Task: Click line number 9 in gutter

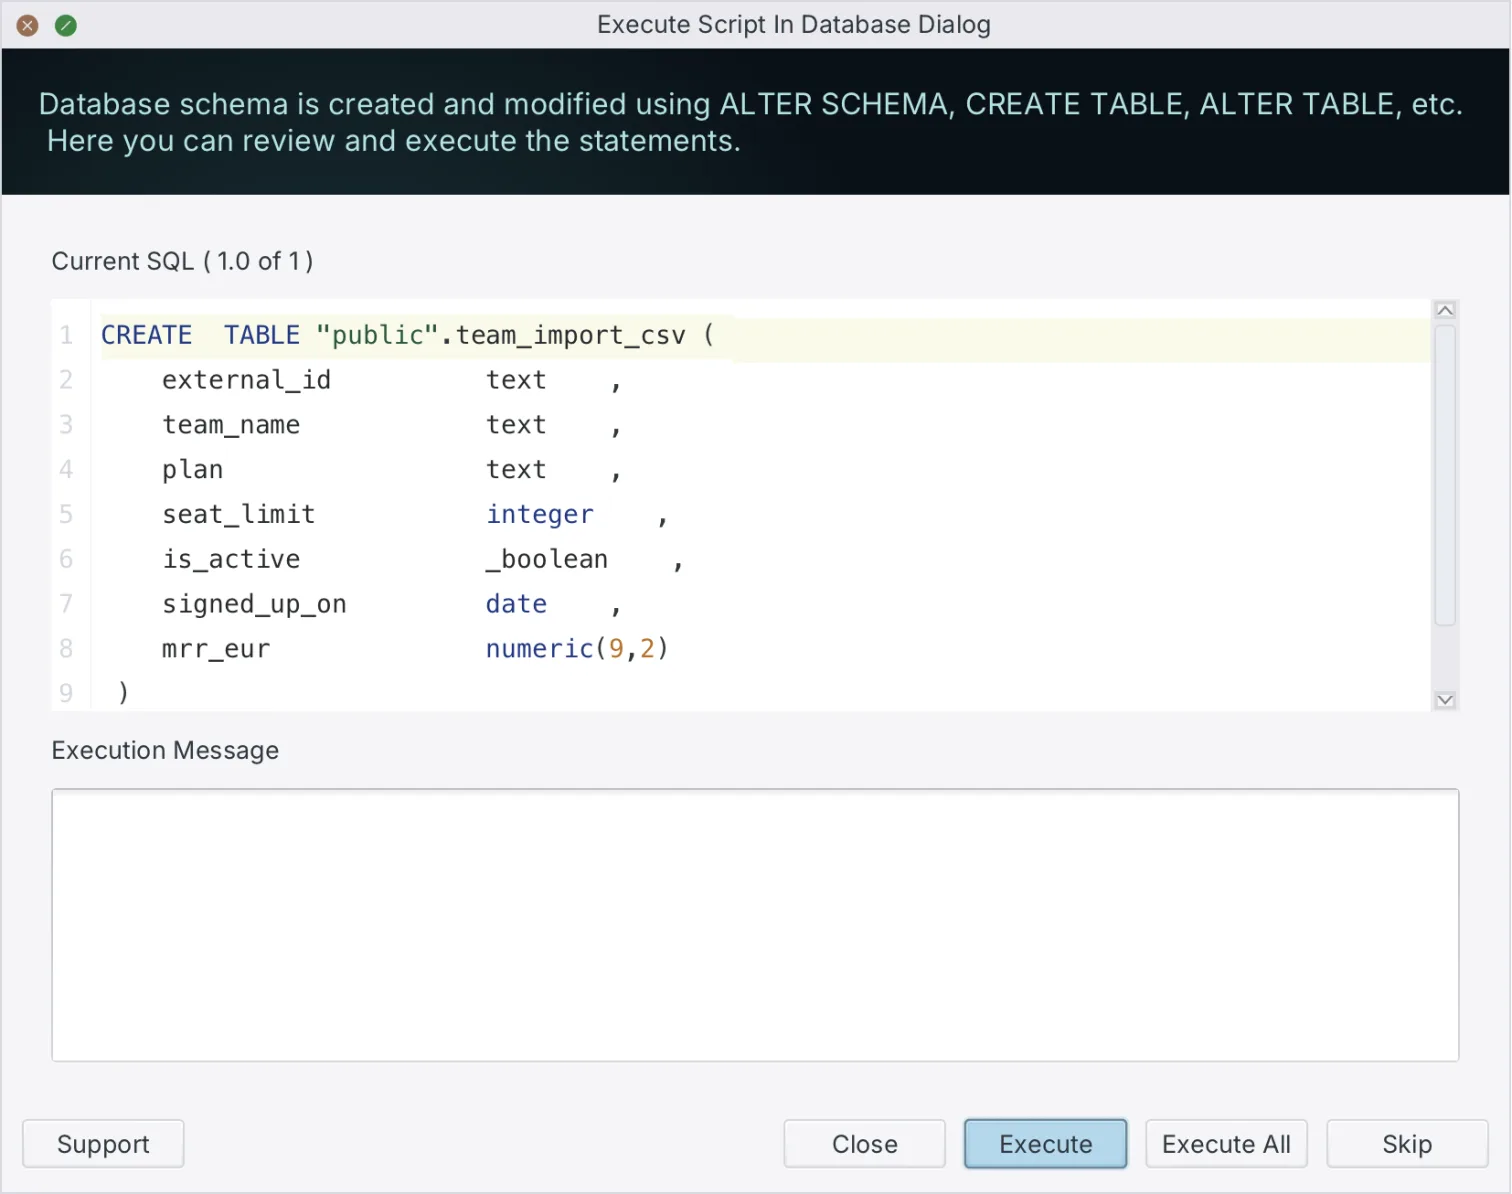Action: (66, 692)
